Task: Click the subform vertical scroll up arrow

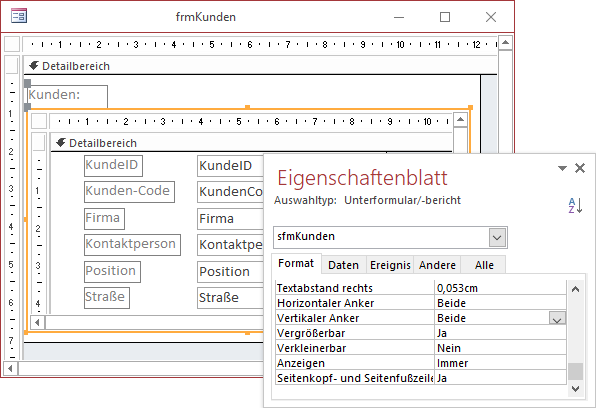Action: [x=460, y=120]
